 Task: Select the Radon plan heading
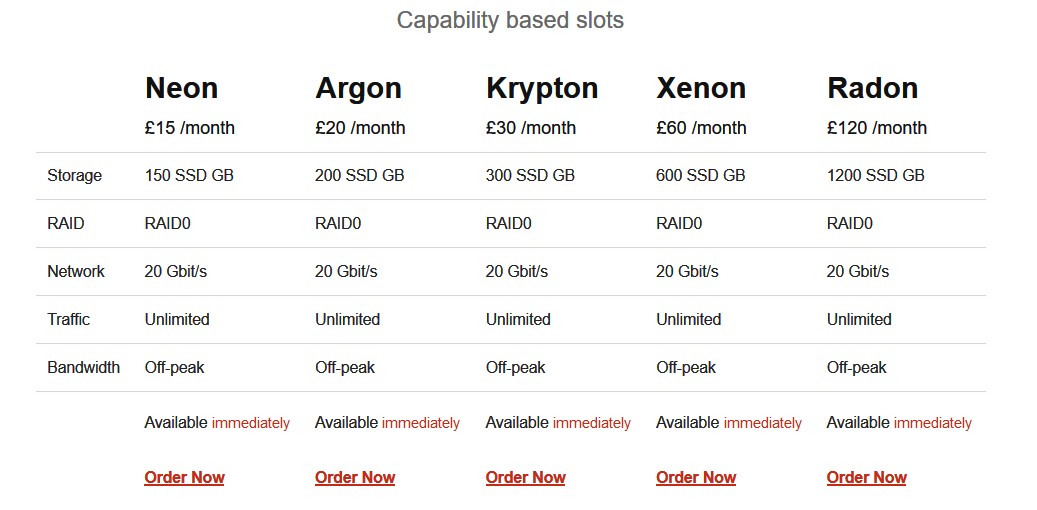(872, 88)
